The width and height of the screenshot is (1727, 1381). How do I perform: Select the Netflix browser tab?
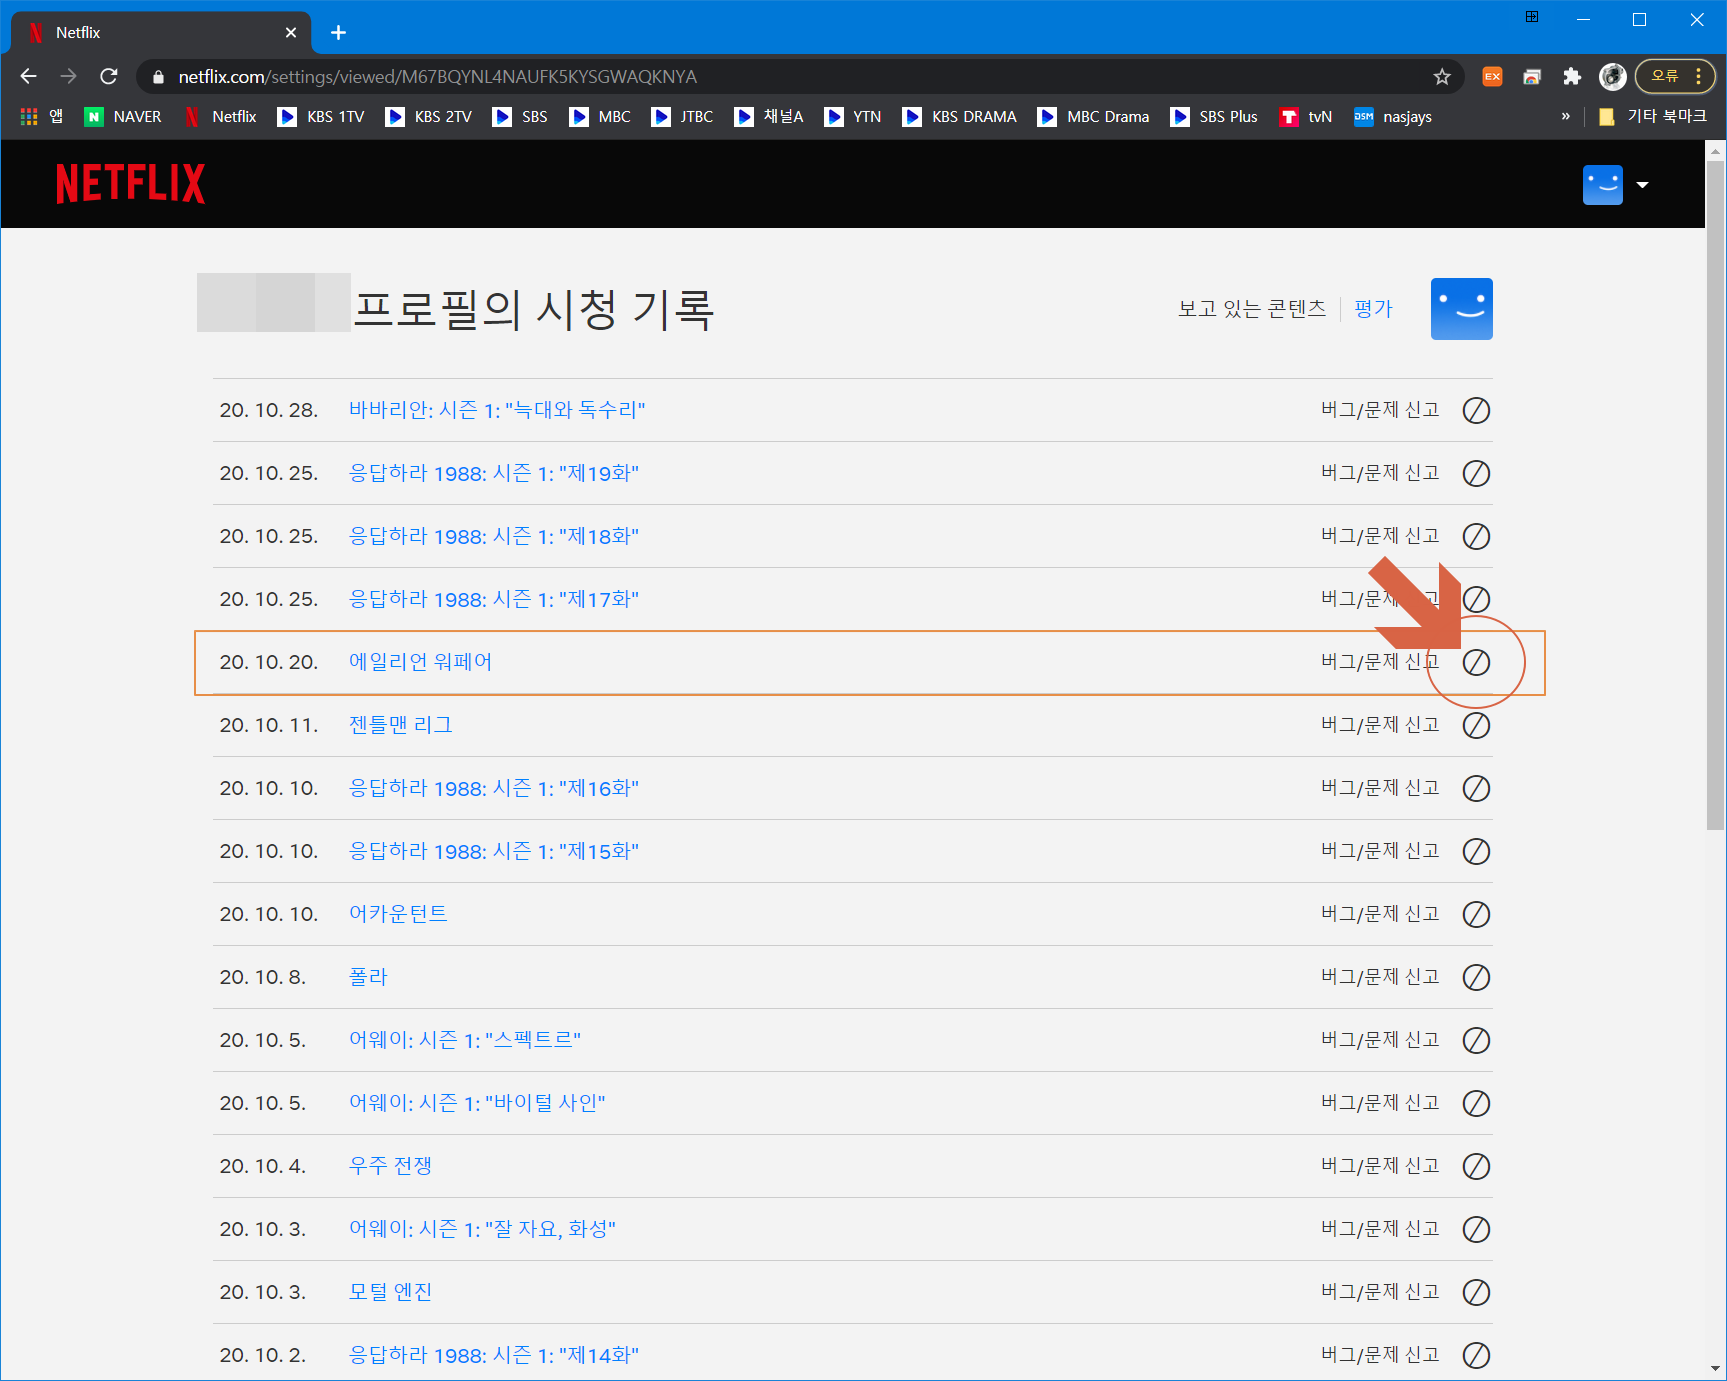click(160, 33)
